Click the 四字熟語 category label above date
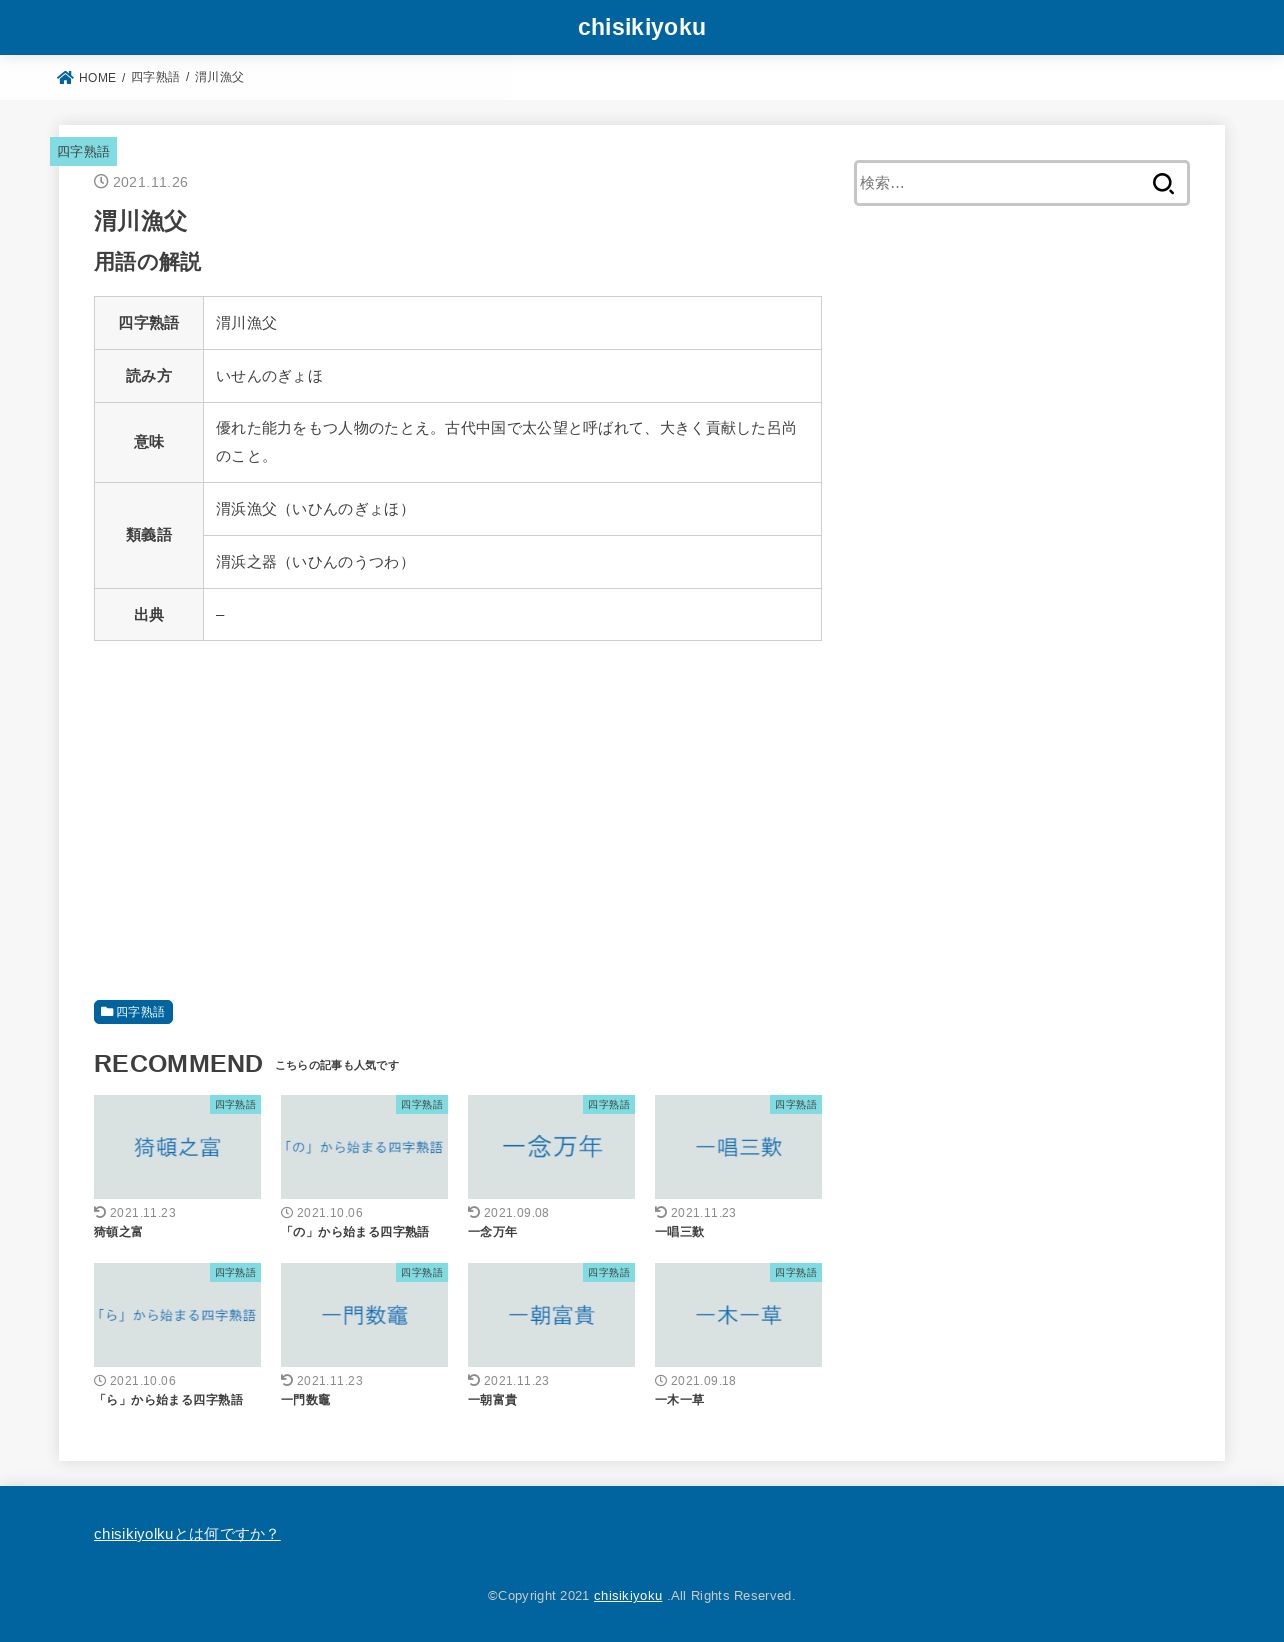 tap(83, 152)
